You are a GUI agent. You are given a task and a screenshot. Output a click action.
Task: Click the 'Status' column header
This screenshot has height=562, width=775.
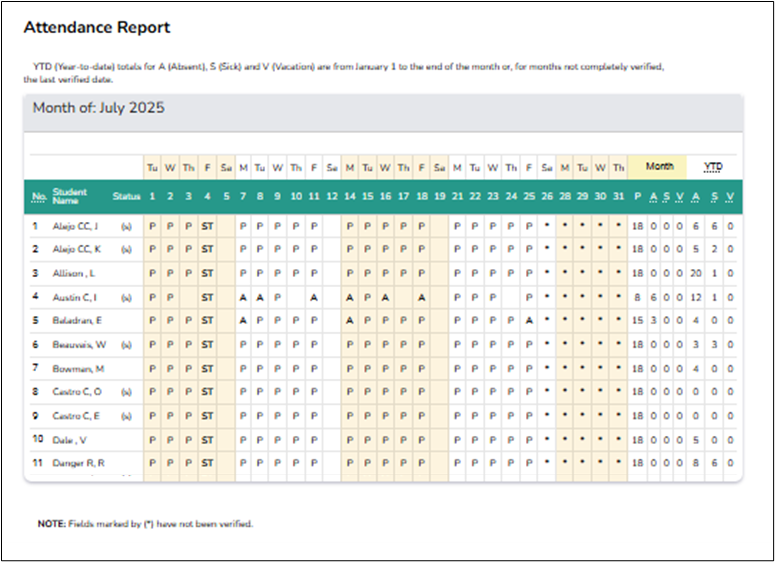[x=126, y=197]
